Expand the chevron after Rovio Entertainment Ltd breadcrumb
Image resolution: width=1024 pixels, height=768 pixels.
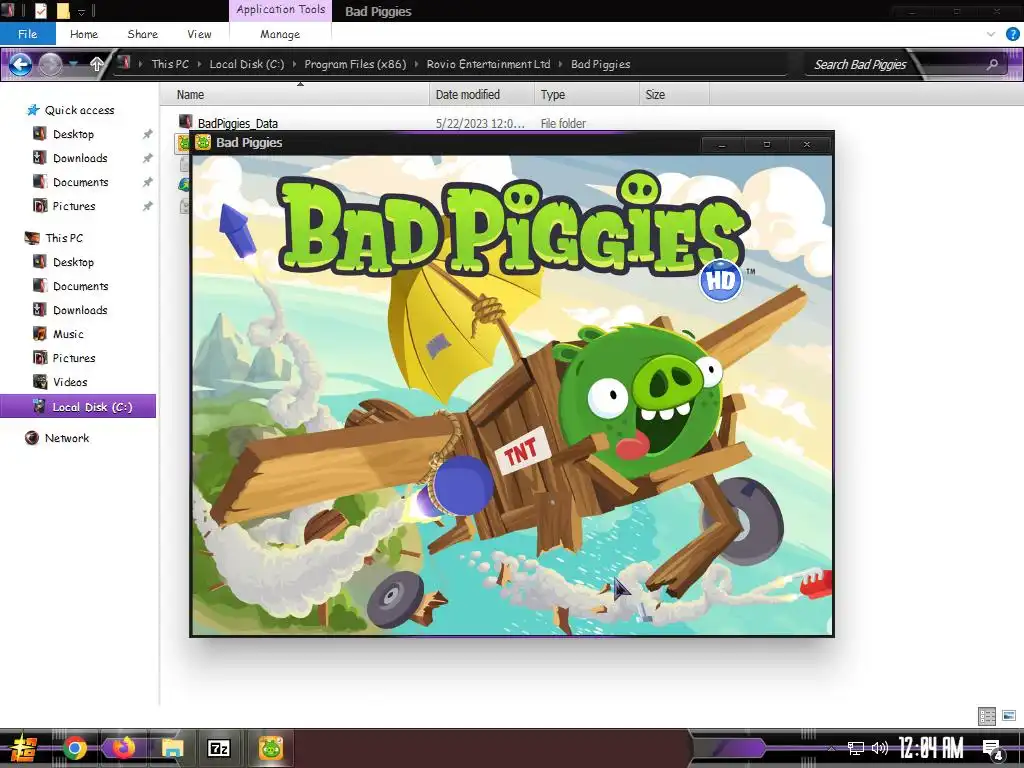pos(560,64)
